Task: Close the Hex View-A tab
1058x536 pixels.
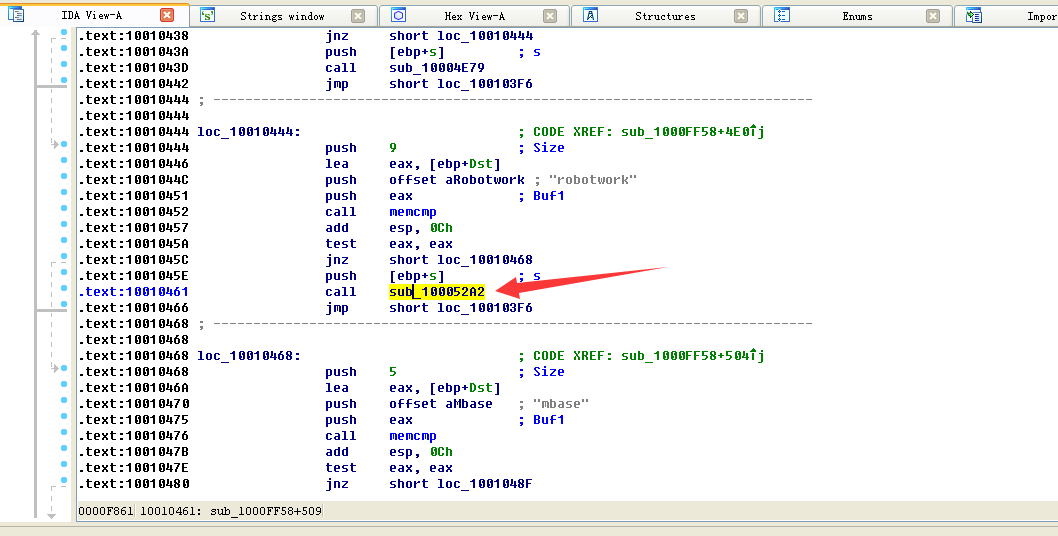Action: (x=550, y=16)
